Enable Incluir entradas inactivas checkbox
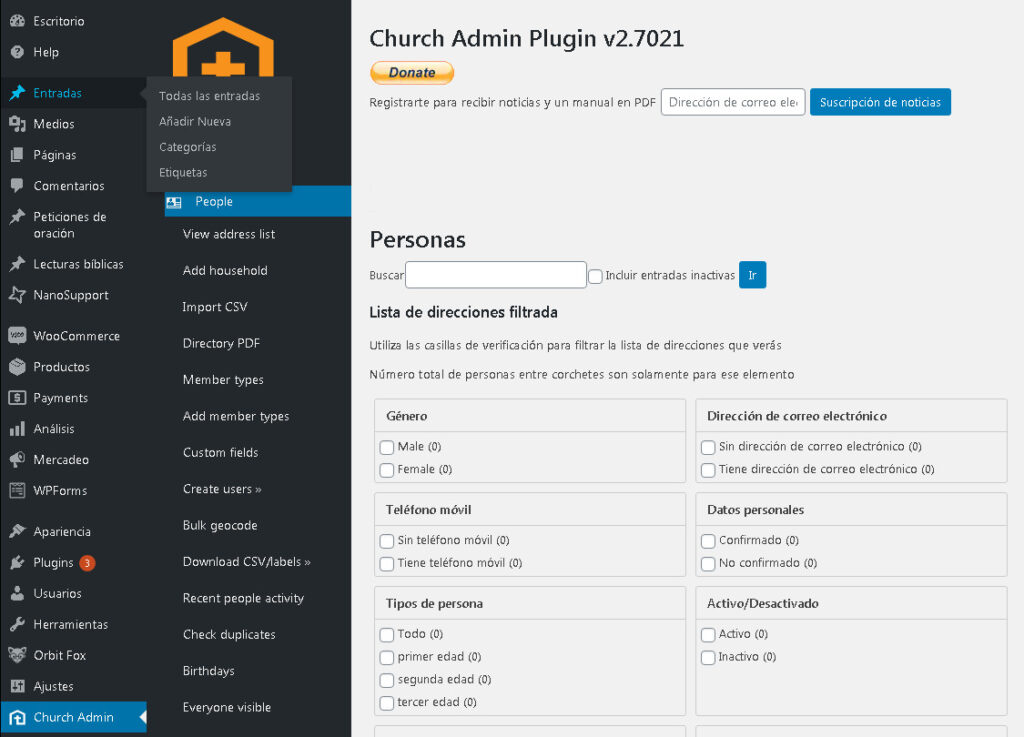The width and height of the screenshot is (1024, 737). [595, 276]
